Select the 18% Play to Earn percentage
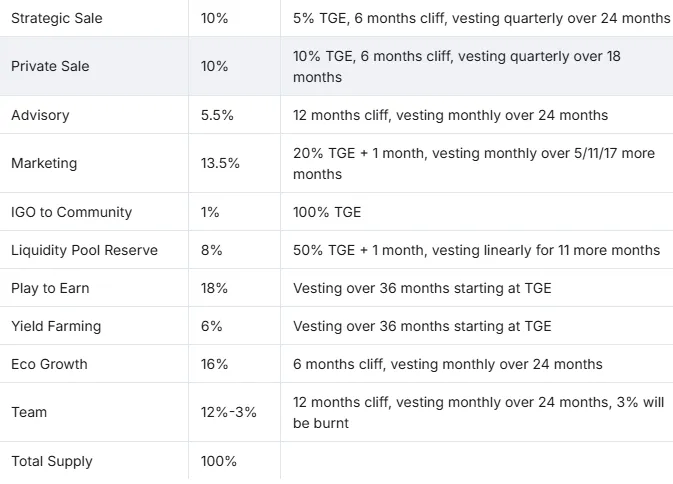 (214, 288)
